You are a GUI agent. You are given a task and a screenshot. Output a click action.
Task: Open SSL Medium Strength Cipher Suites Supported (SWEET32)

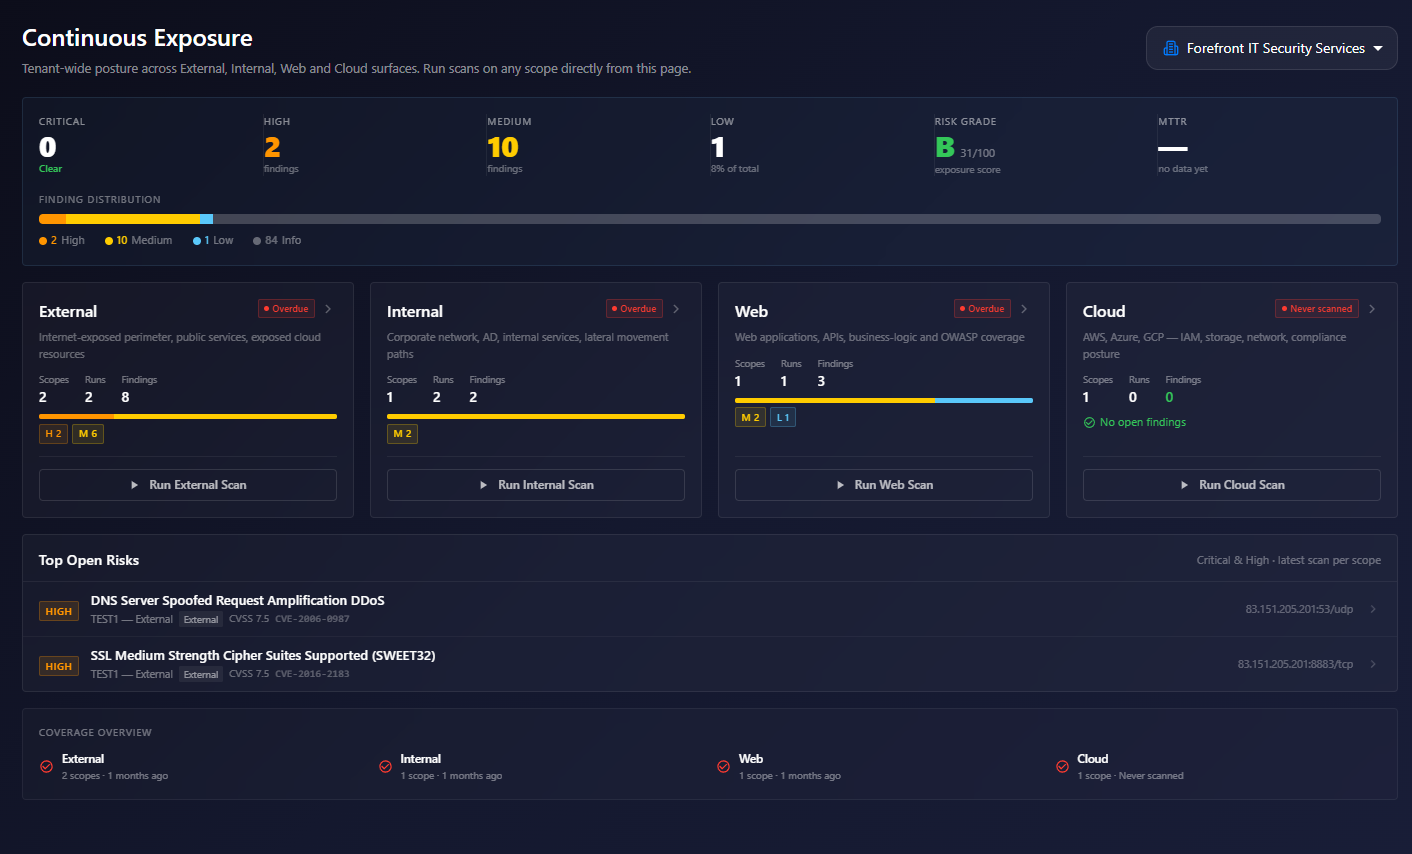click(x=263, y=656)
